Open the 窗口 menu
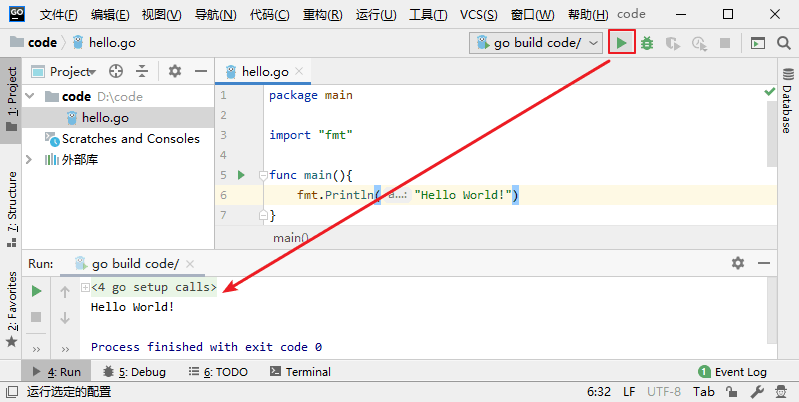Viewport: 799px width, 402px height. pyautogui.click(x=532, y=15)
